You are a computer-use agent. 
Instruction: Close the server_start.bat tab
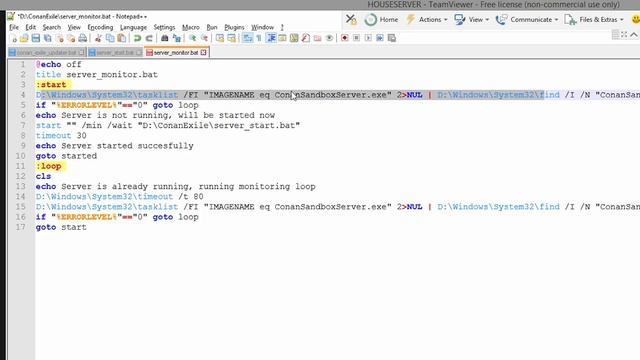tap(139, 53)
